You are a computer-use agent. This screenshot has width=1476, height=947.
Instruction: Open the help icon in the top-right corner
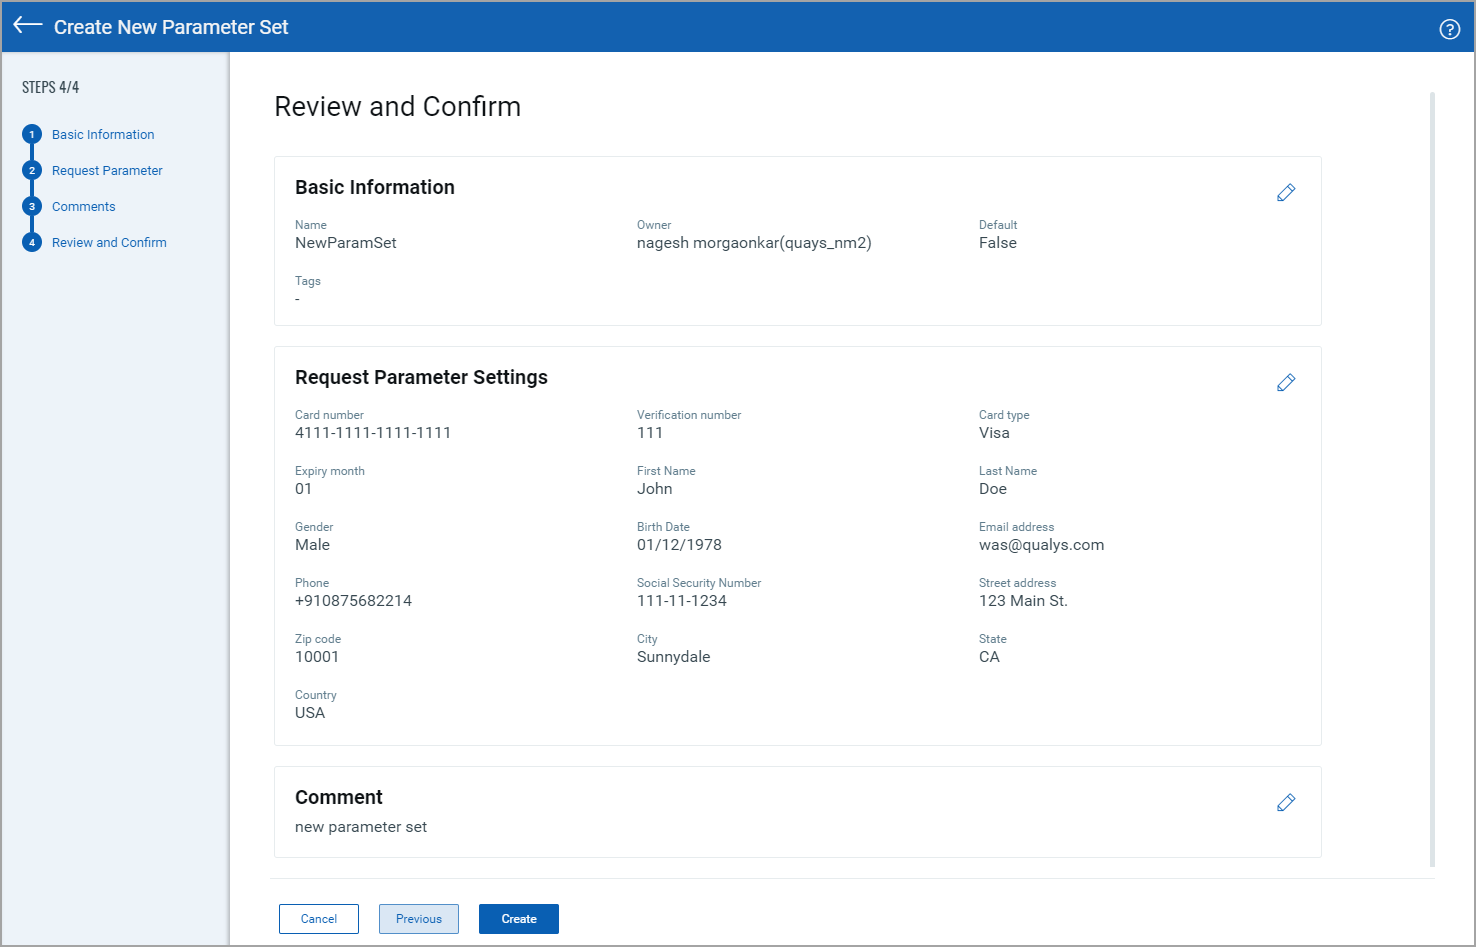coord(1449,29)
